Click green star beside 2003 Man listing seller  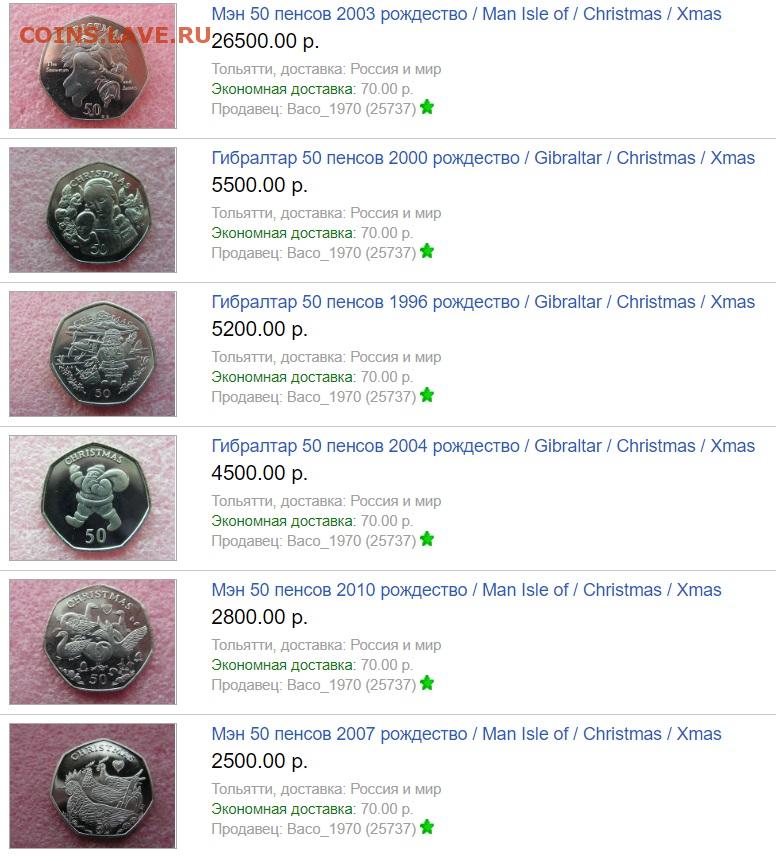(x=427, y=107)
